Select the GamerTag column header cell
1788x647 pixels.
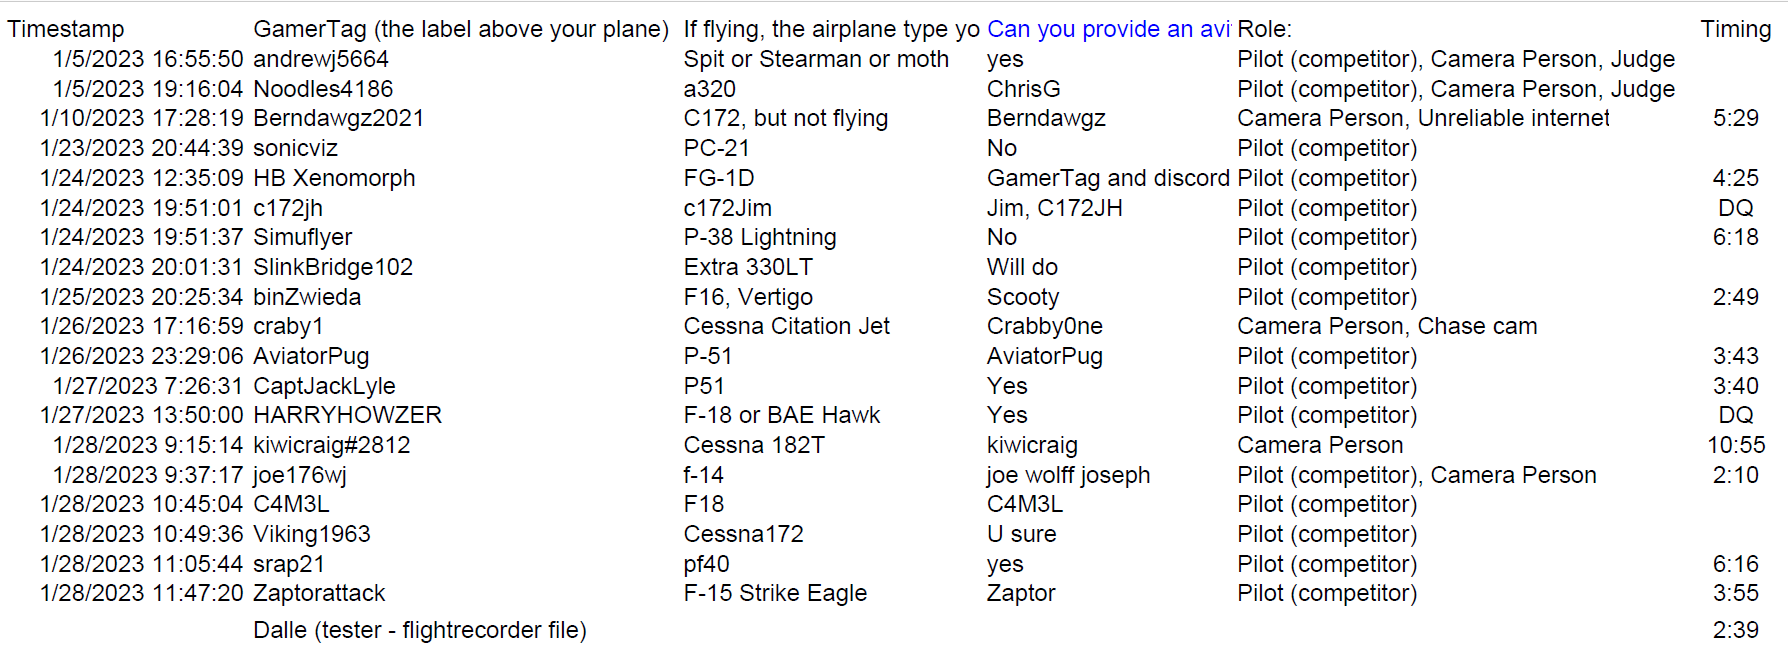click(x=461, y=30)
